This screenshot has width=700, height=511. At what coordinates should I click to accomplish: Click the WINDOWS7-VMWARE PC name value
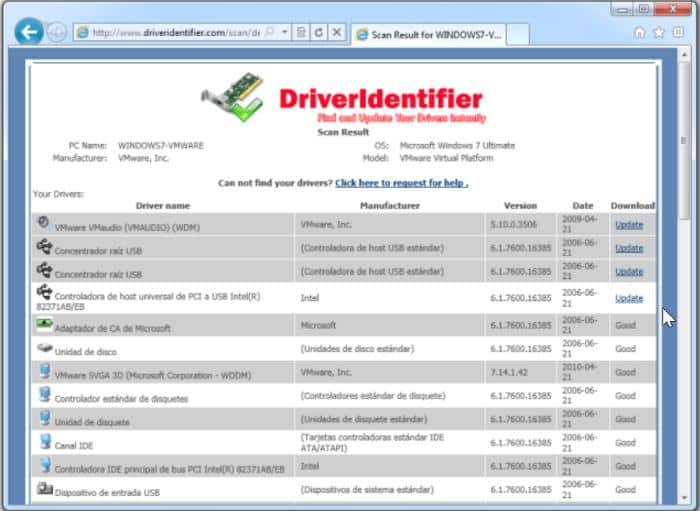(x=161, y=145)
